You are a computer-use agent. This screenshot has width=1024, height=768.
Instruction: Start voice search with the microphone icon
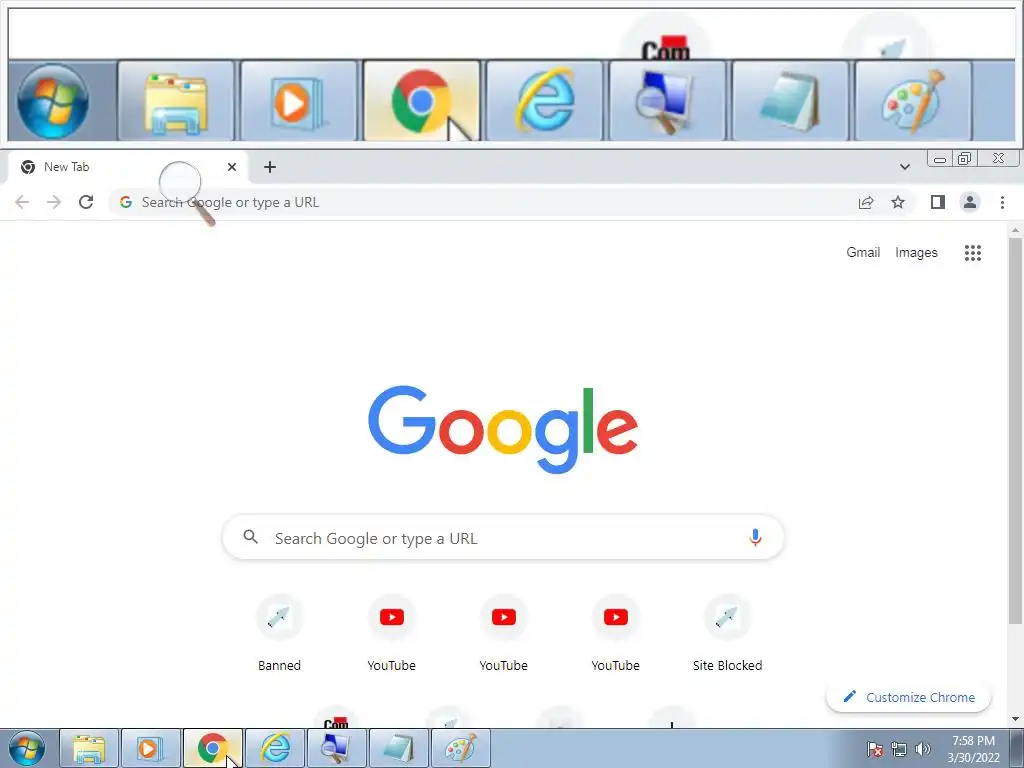click(x=755, y=537)
